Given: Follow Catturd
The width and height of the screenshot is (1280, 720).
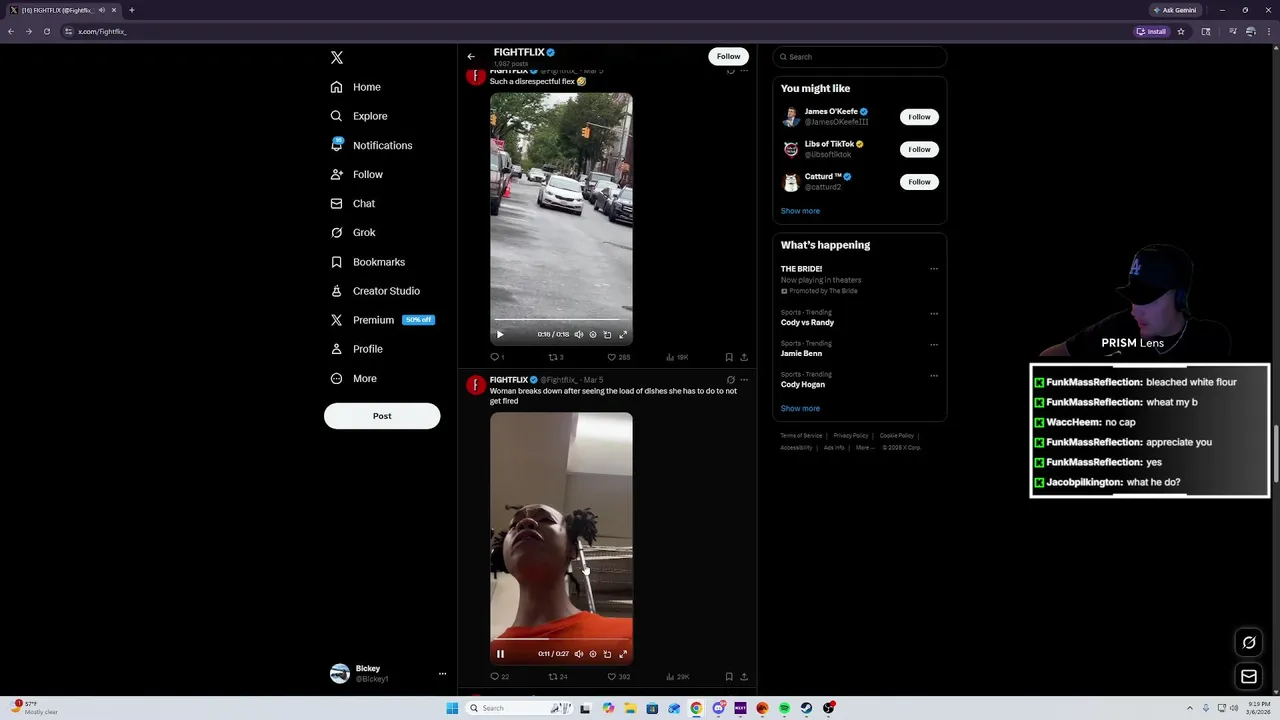Looking at the screenshot, I should [919, 181].
